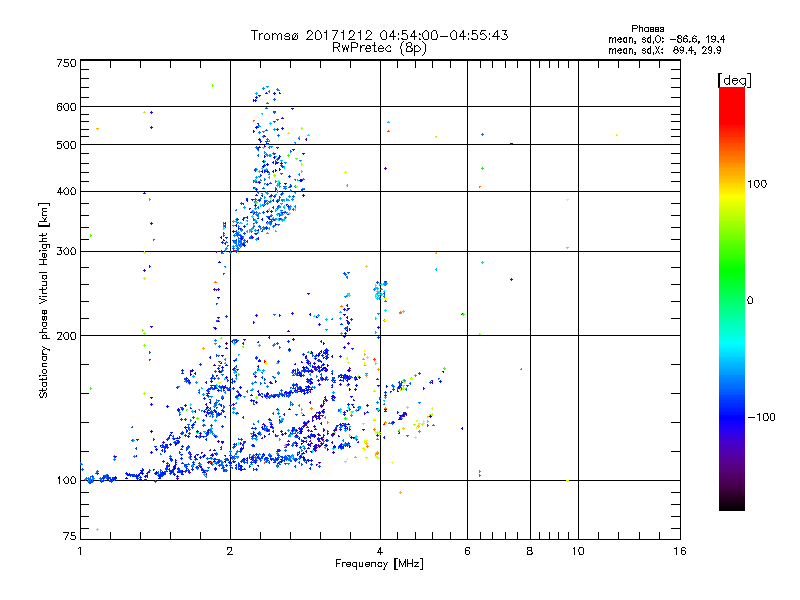
Task: Click the colorbar tick label '-100'
Action: coord(761,417)
